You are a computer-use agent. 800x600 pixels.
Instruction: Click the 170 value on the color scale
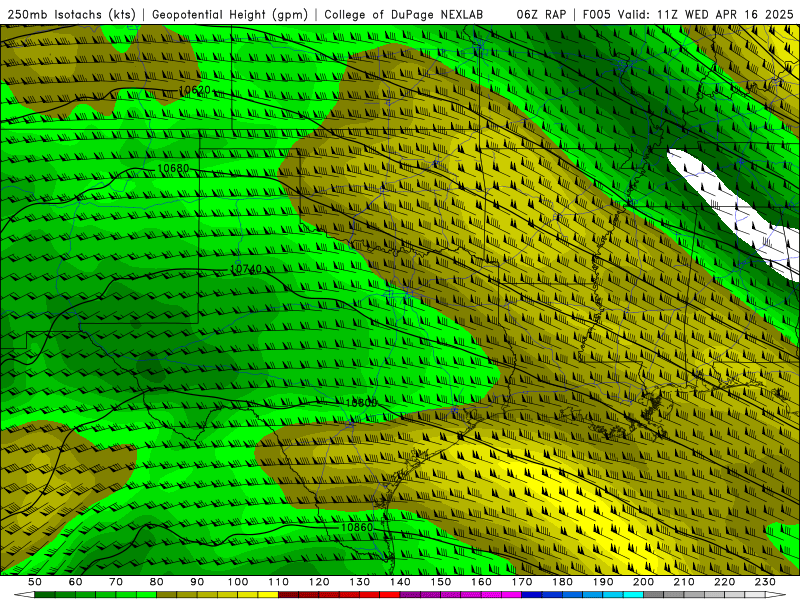click(522, 582)
